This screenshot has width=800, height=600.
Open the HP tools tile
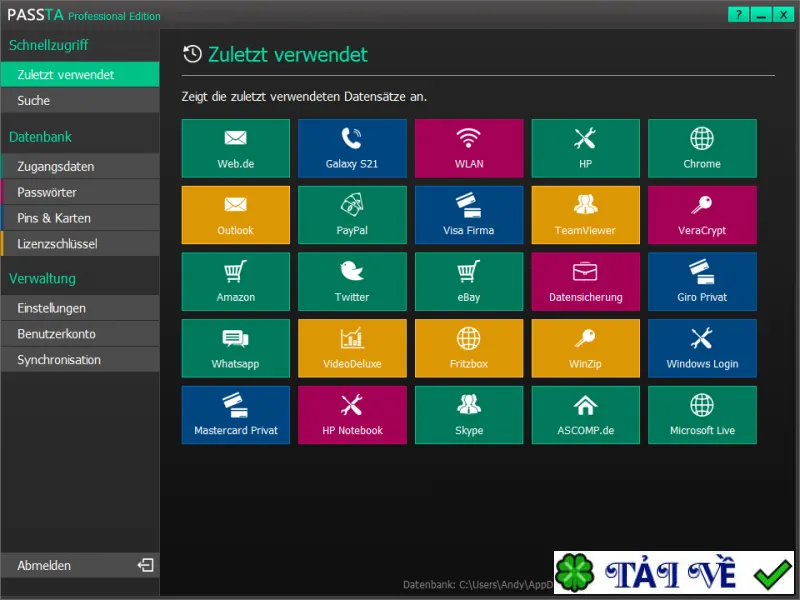(x=585, y=148)
